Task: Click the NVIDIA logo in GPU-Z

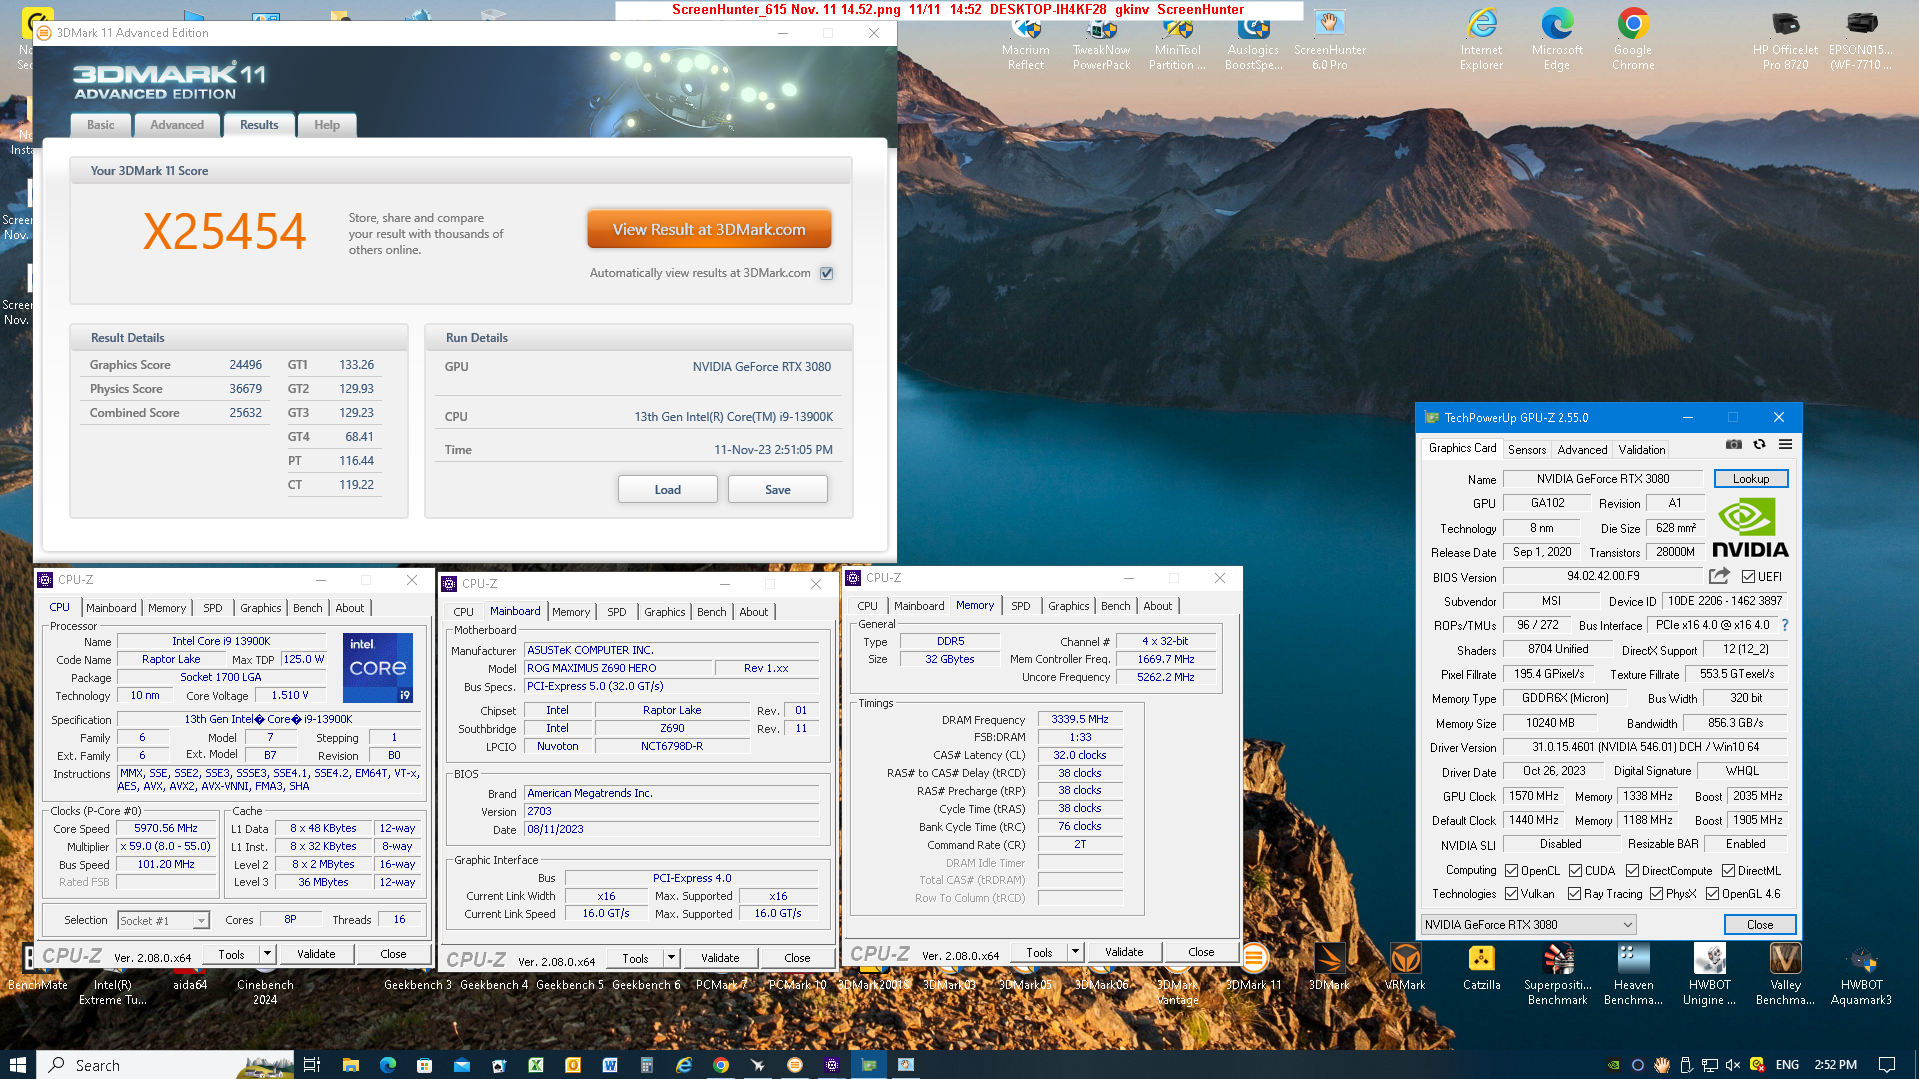Action: click(1750, 528)
